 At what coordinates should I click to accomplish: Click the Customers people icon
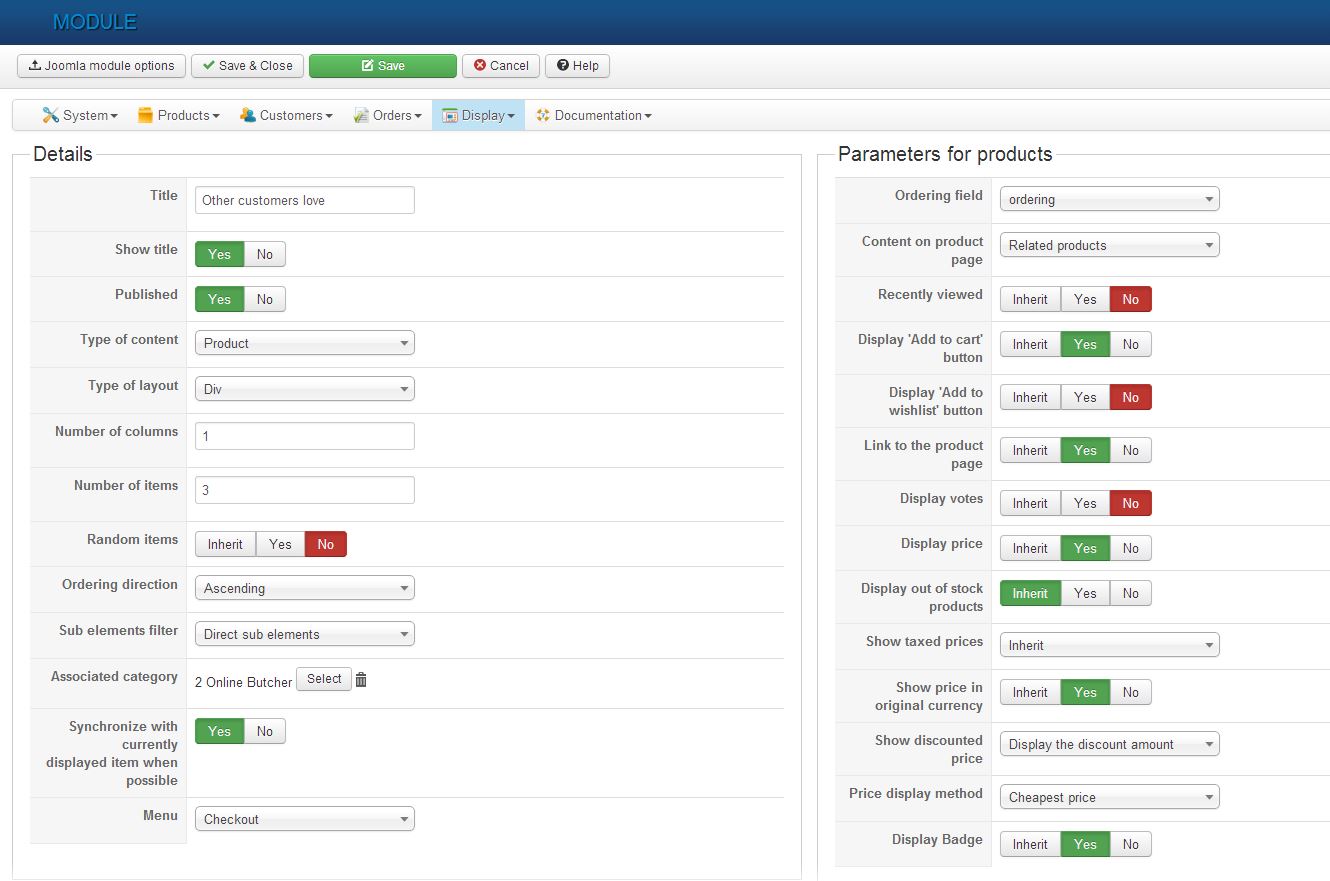(x=248, y=115)
